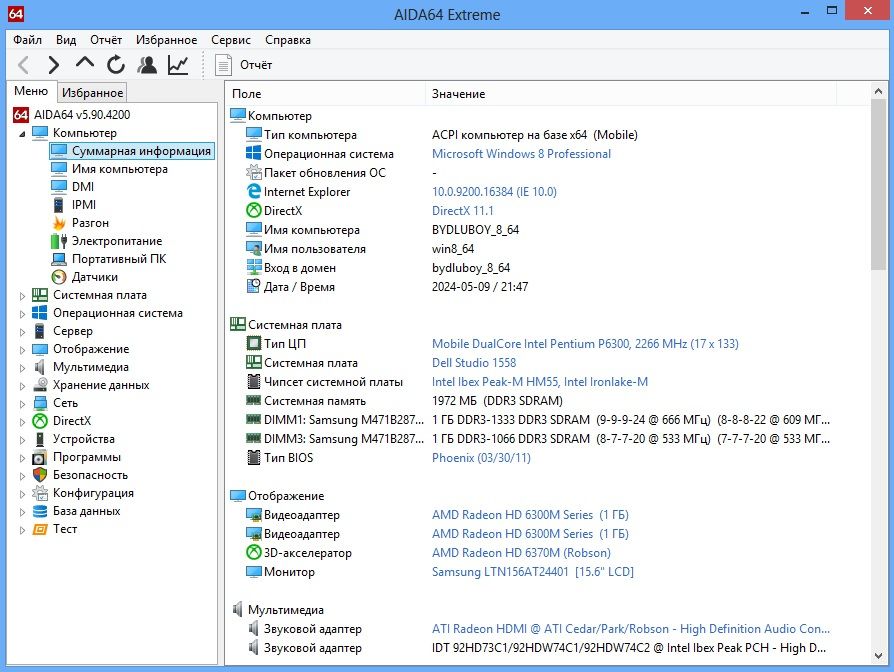
Task: Click the vertical scrollbar thumb
Action: tap(878, 185)
